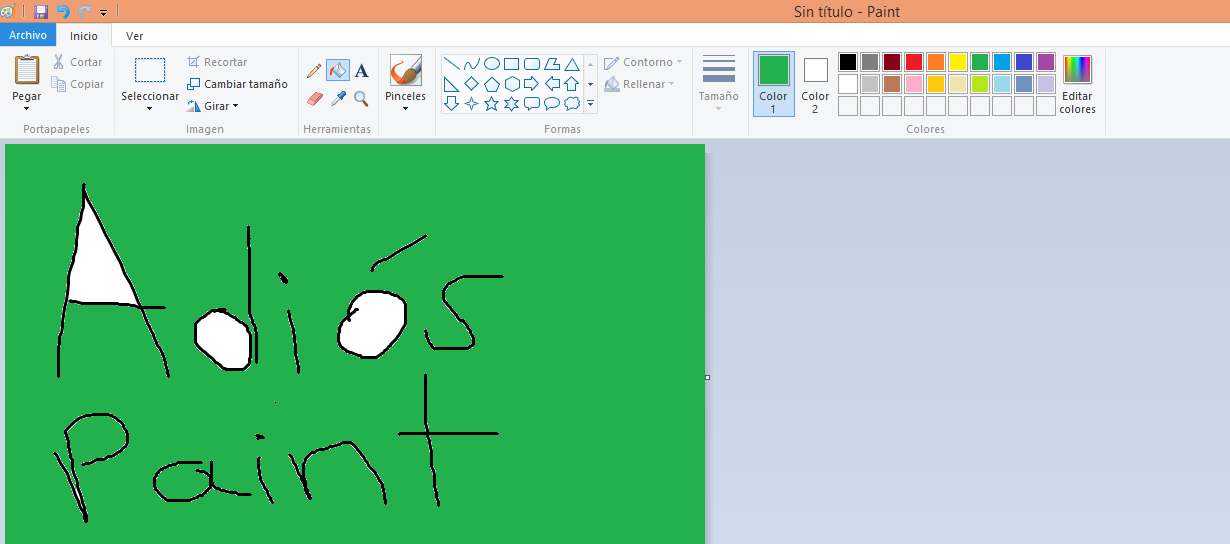Open Editar colores dialog
The image size is (1230, 544).
tap(1078, 84)
